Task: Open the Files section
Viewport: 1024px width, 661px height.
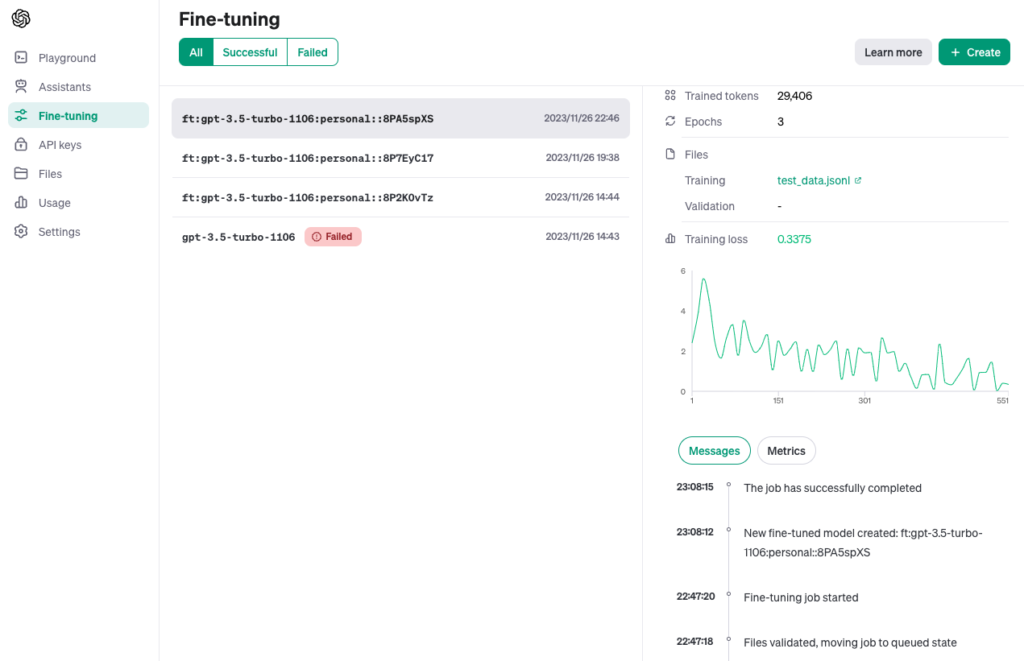Action: [x=52, y=173]
